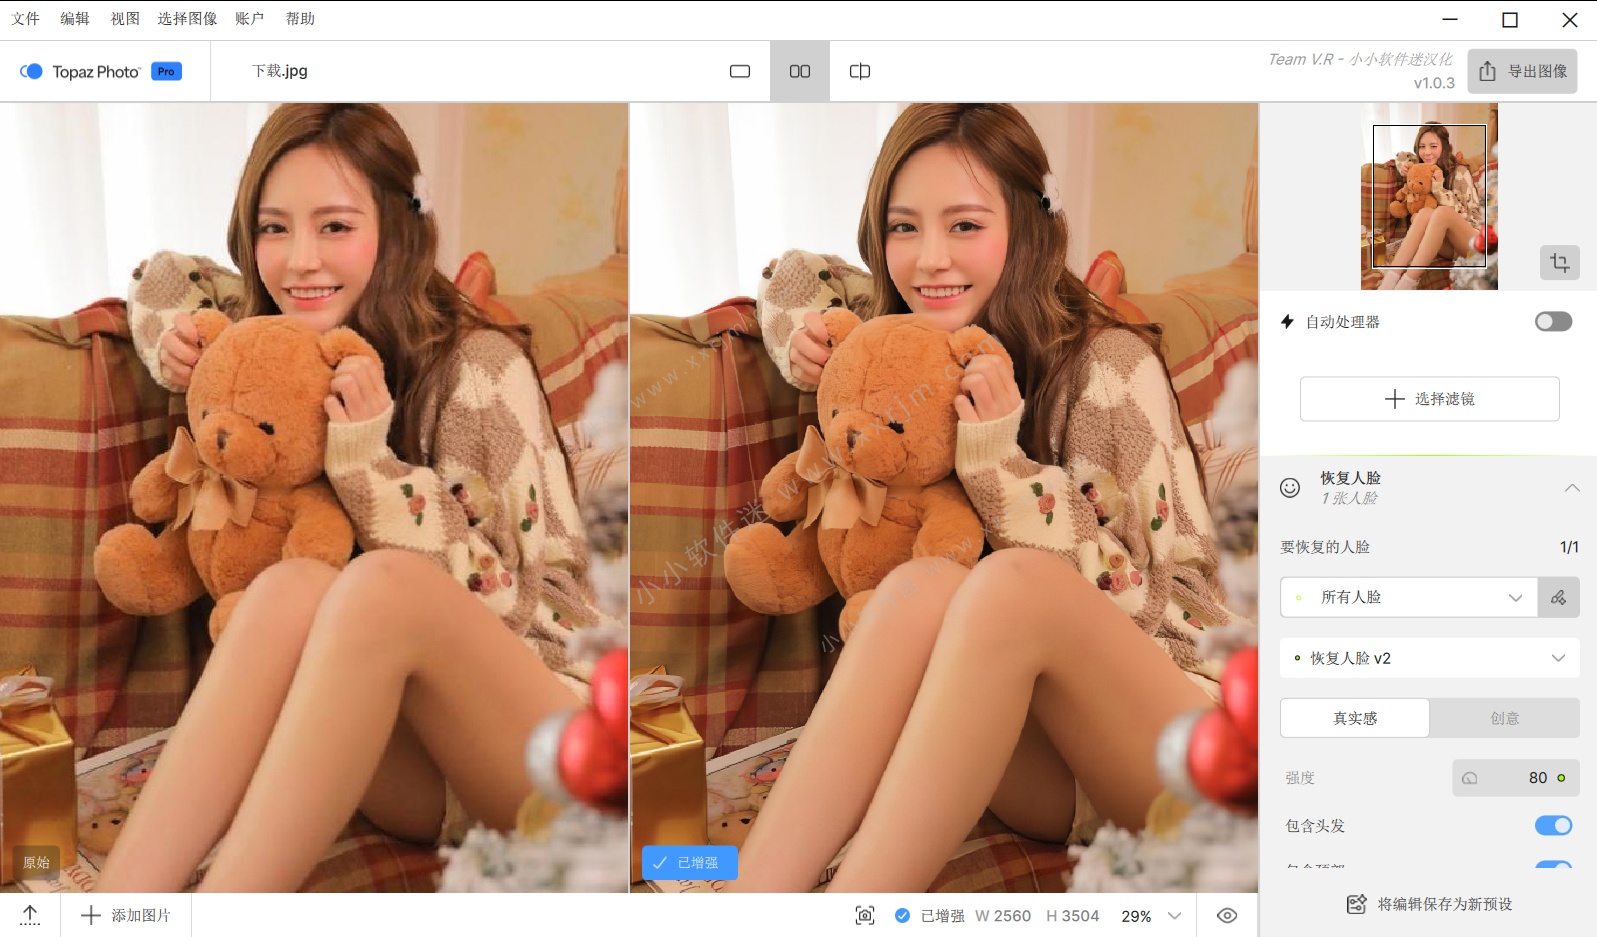Click the smiley Recover Faces icon
This screenshot has width=1597, height=937.
(1290, 487)
